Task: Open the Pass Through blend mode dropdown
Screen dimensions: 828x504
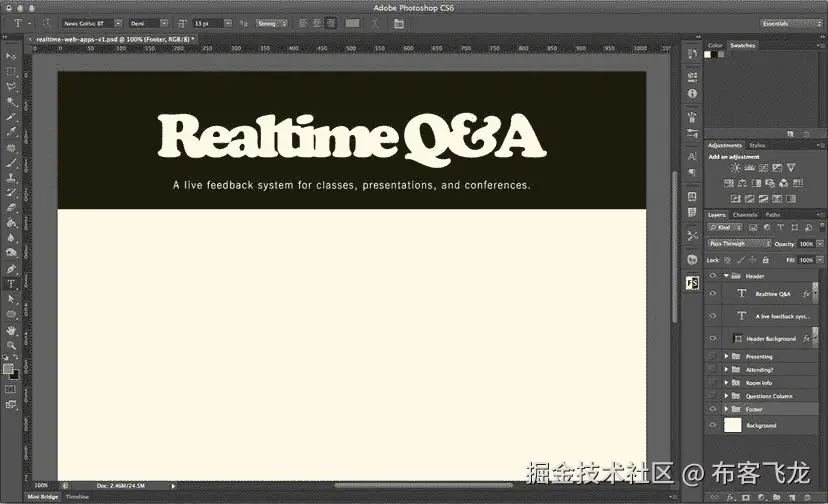Action: click(739, 244)
